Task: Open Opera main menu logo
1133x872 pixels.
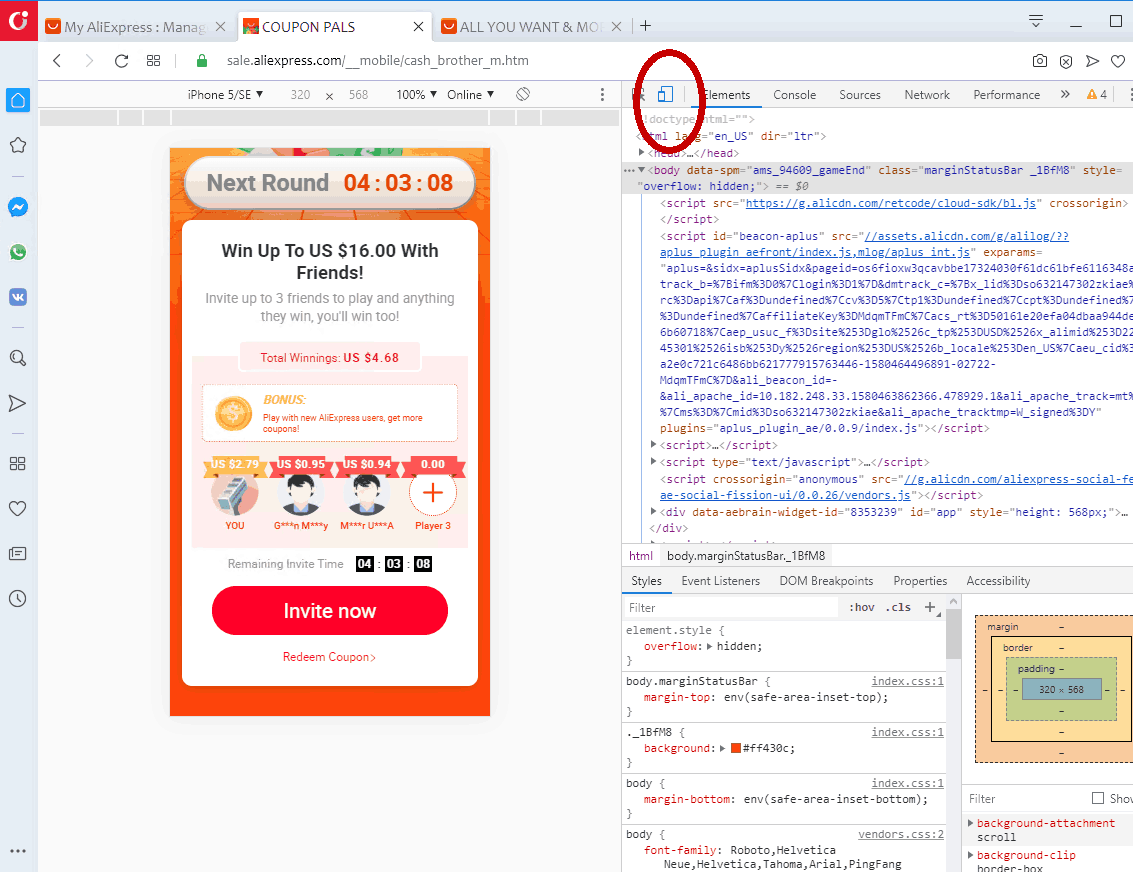Action: [x=18, y=20]
